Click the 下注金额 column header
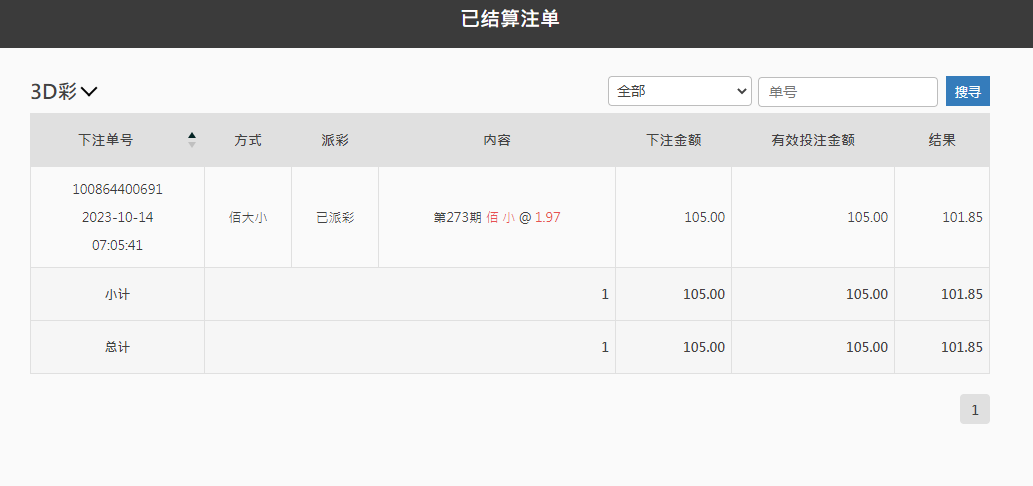This screenshot has height=486, width=1033. 673,141
